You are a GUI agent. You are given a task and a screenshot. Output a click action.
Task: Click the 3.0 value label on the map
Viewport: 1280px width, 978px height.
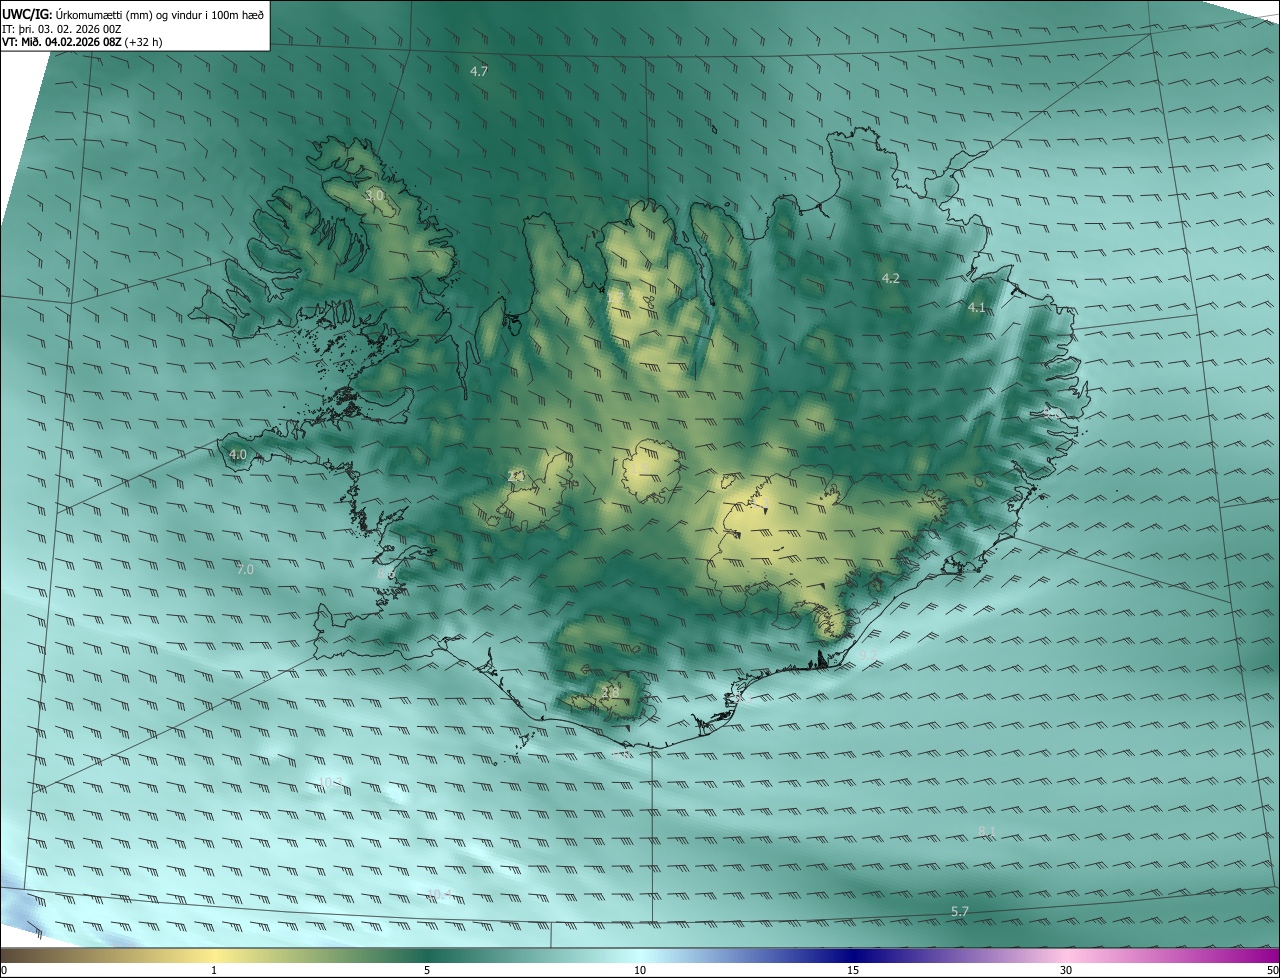tap(374, 195)
